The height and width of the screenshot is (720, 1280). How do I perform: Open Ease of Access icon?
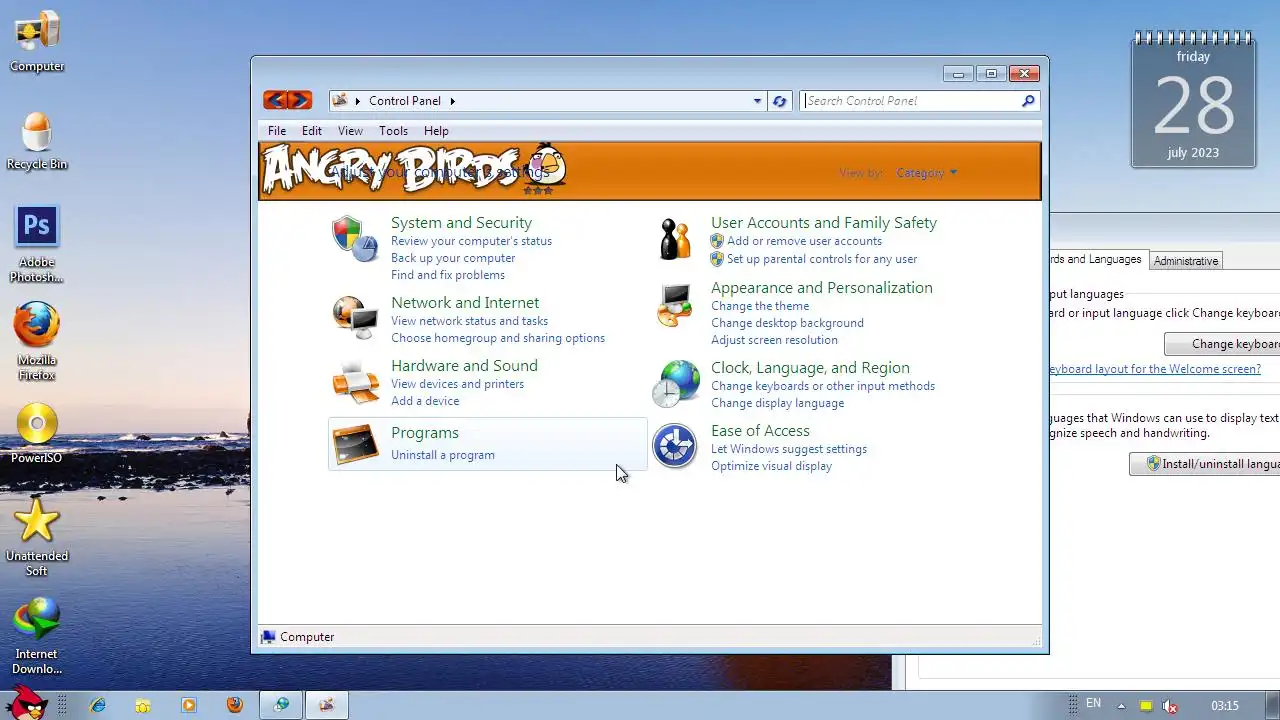(675, 446)
